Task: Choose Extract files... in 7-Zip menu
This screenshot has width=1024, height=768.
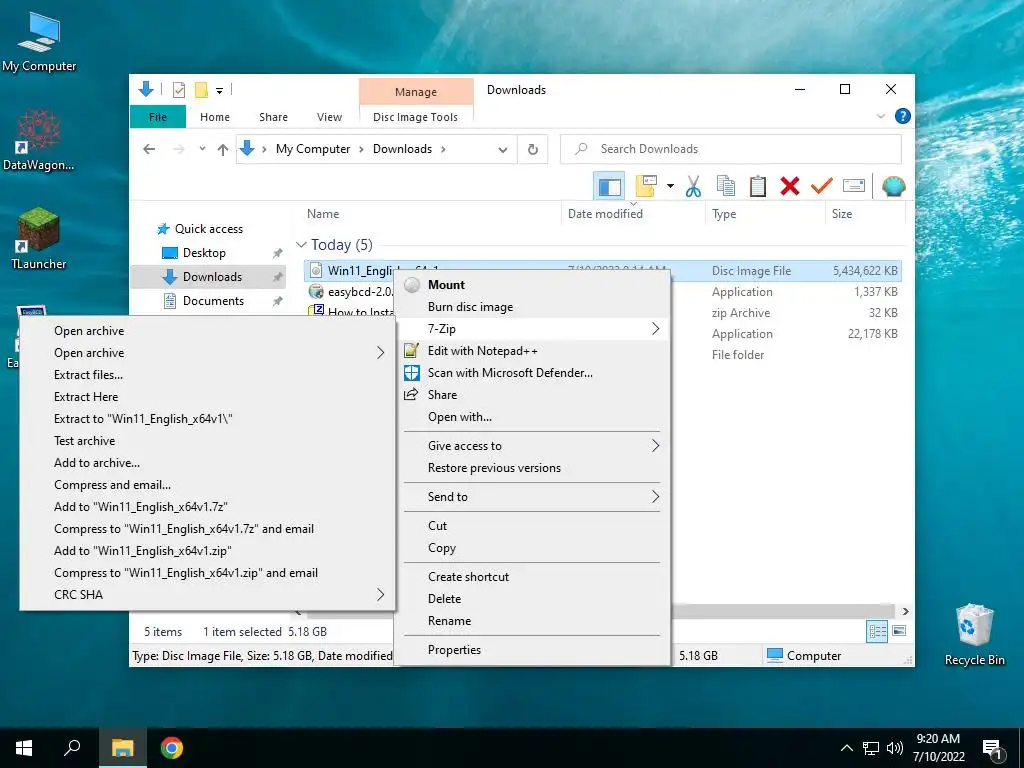Action: coord(208,375)
